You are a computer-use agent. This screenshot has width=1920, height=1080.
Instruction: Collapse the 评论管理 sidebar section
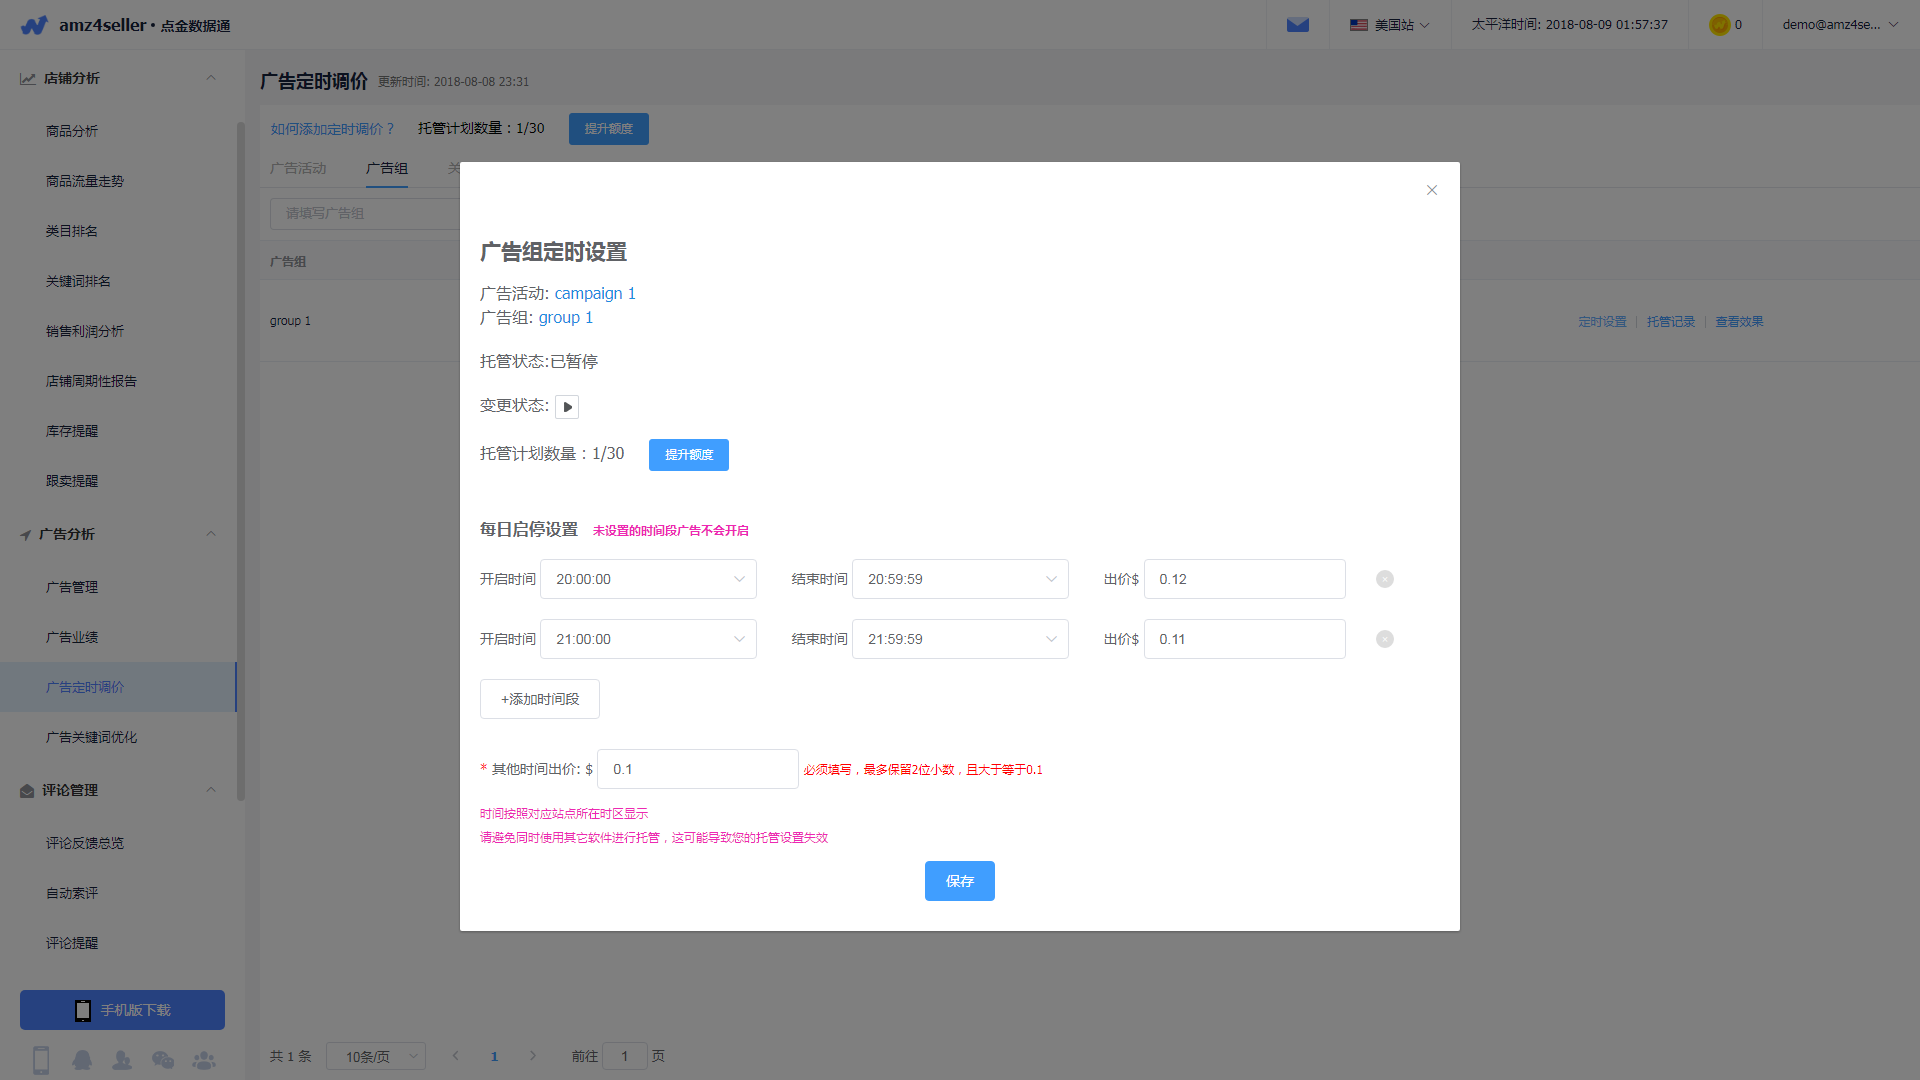click(211, 790)
